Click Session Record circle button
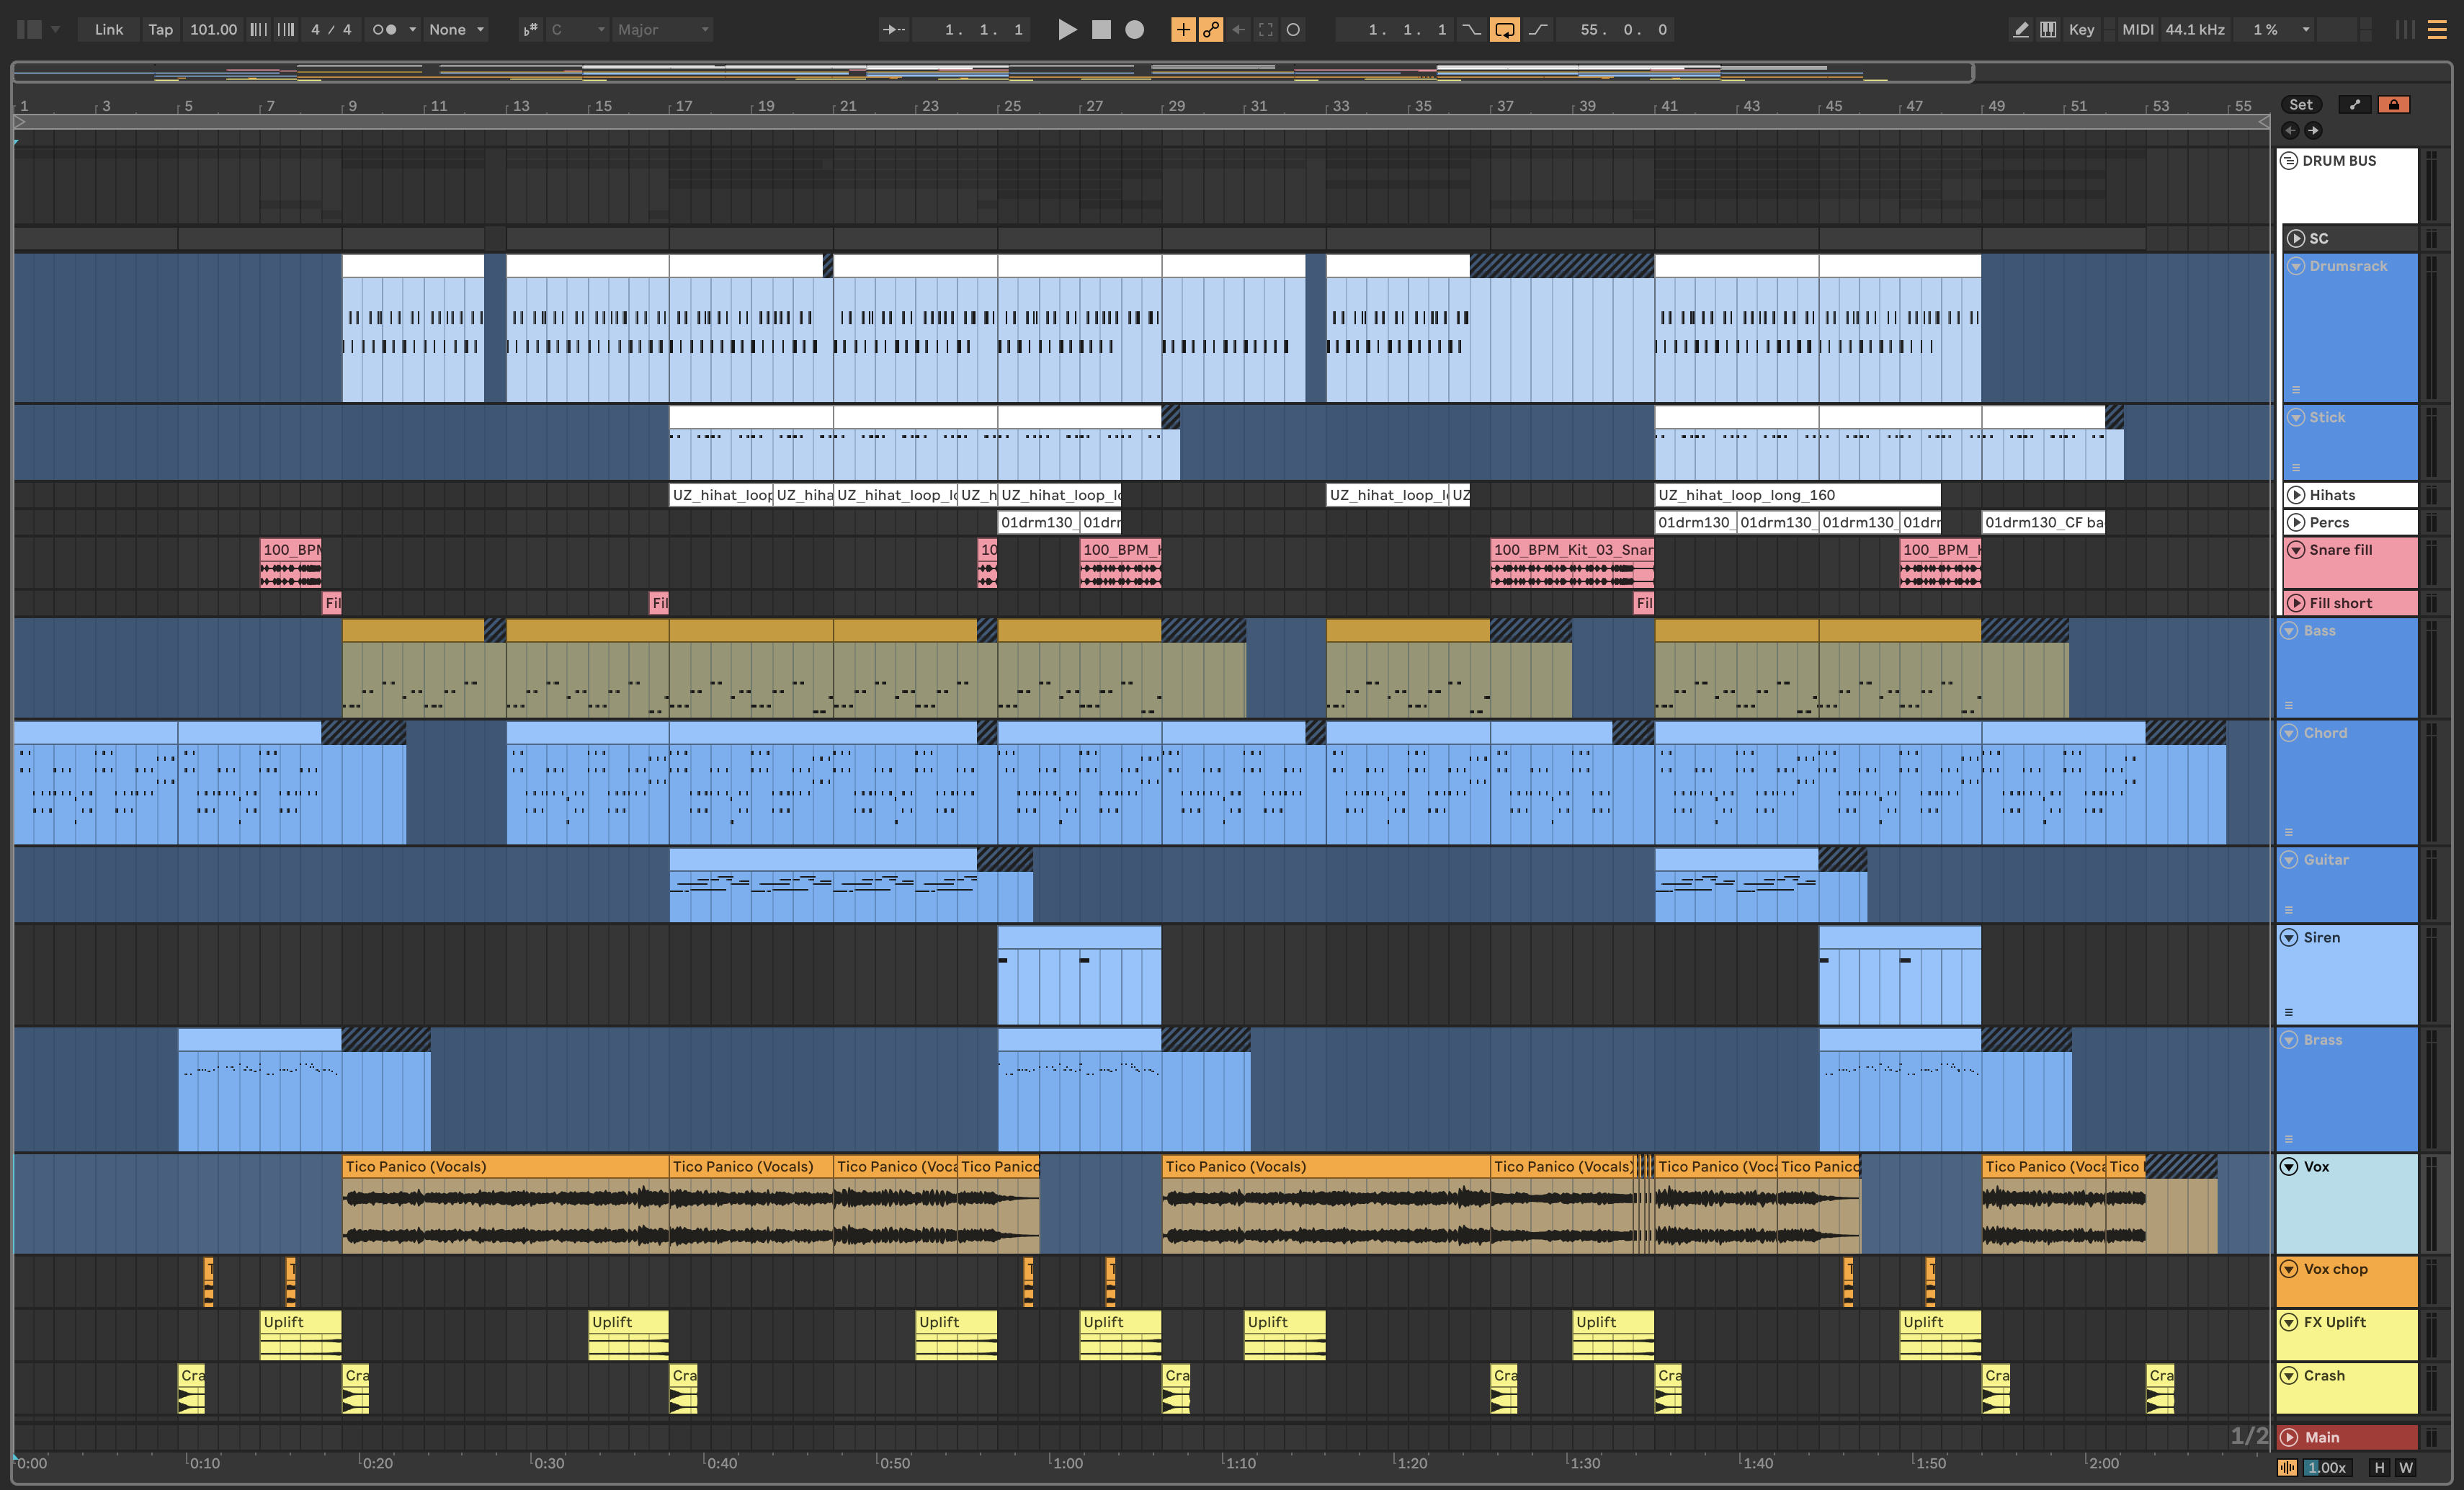This screenshot has width=2464, height=1490. (1293, 30)
